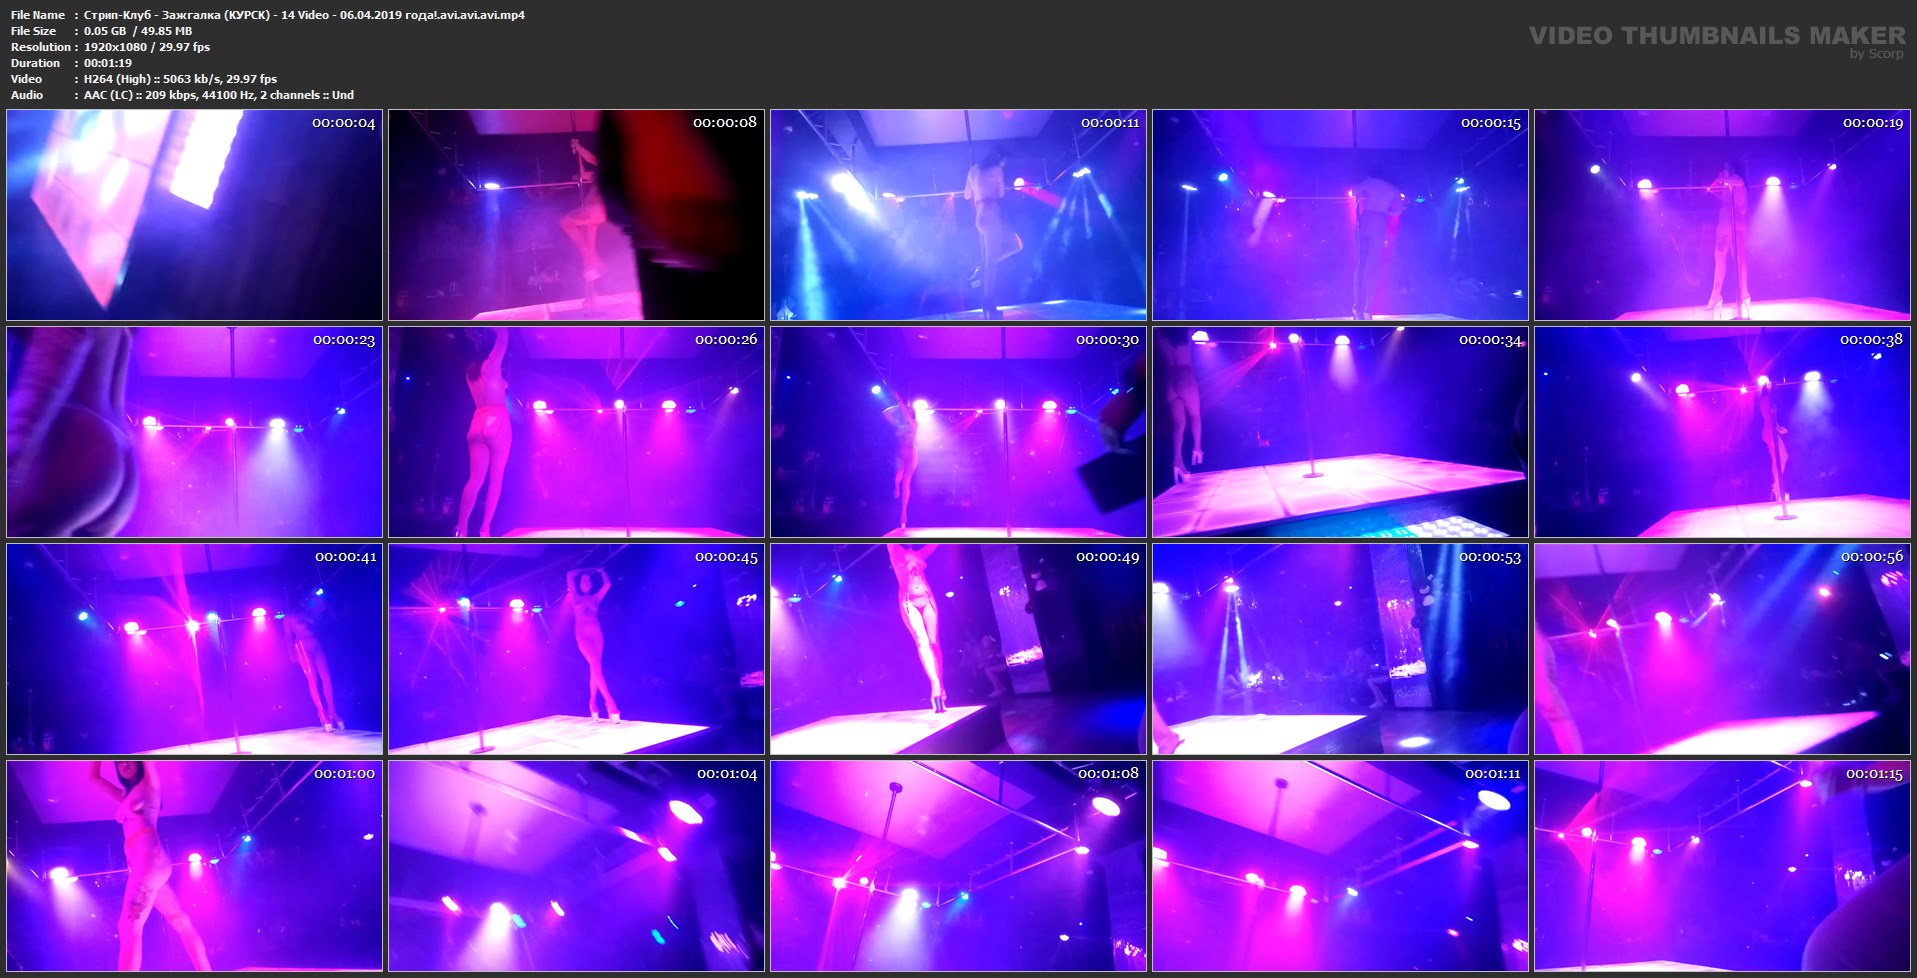The image size is (1917, 978).
Task: Click the last frame at 00:01:15
Action: [1723, 866]
